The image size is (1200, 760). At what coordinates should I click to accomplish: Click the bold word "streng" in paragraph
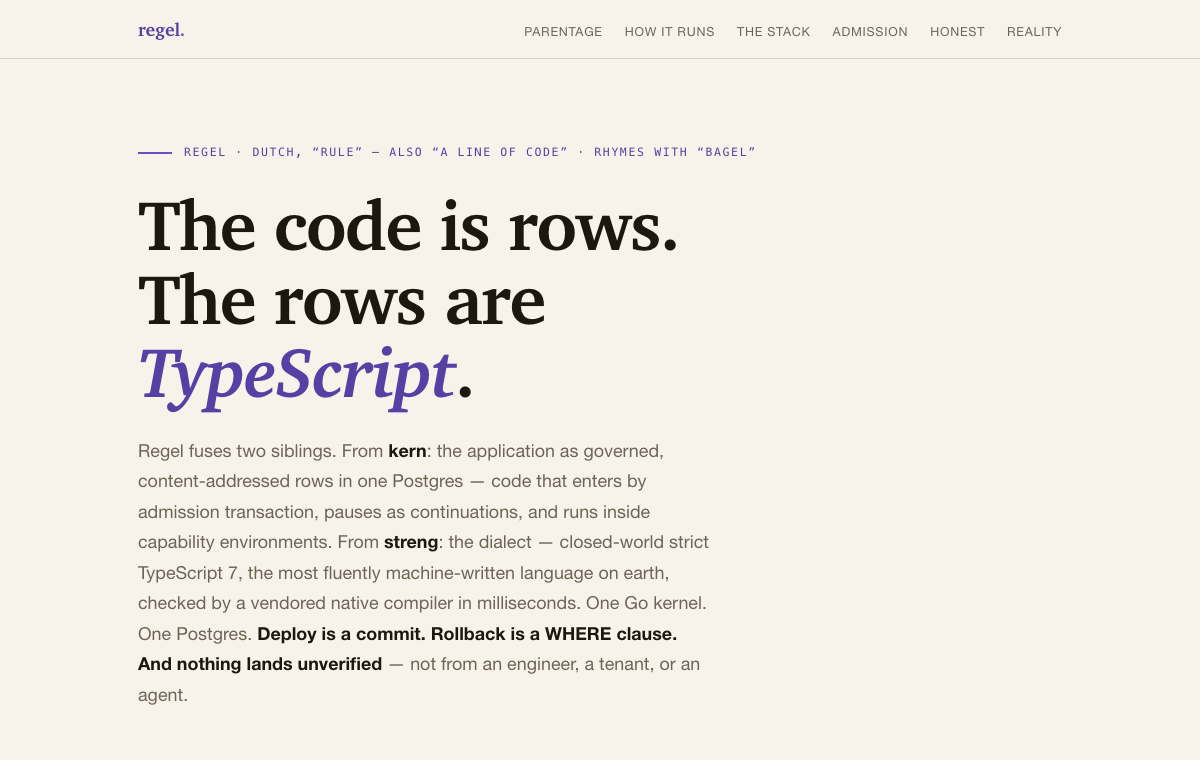click(x=411, y=542)
